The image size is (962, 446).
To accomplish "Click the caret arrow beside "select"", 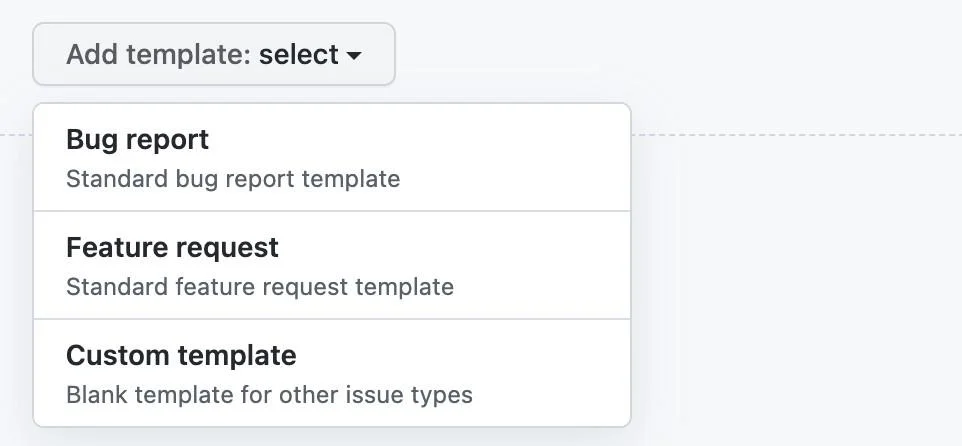I will click(x=354, y=56).
